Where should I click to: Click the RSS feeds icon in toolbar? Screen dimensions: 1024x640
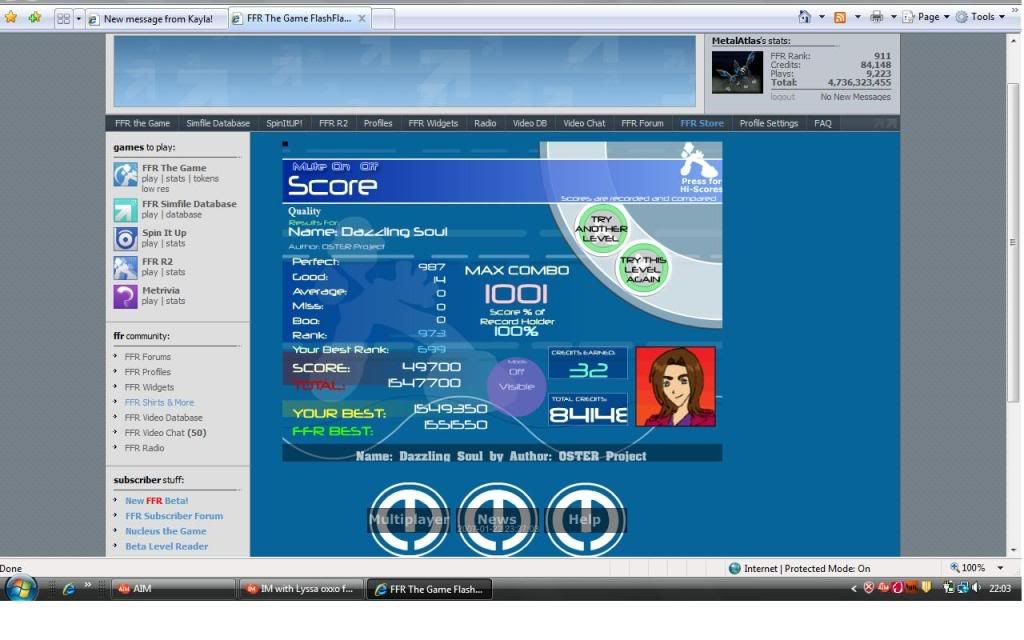pos(840,17)
